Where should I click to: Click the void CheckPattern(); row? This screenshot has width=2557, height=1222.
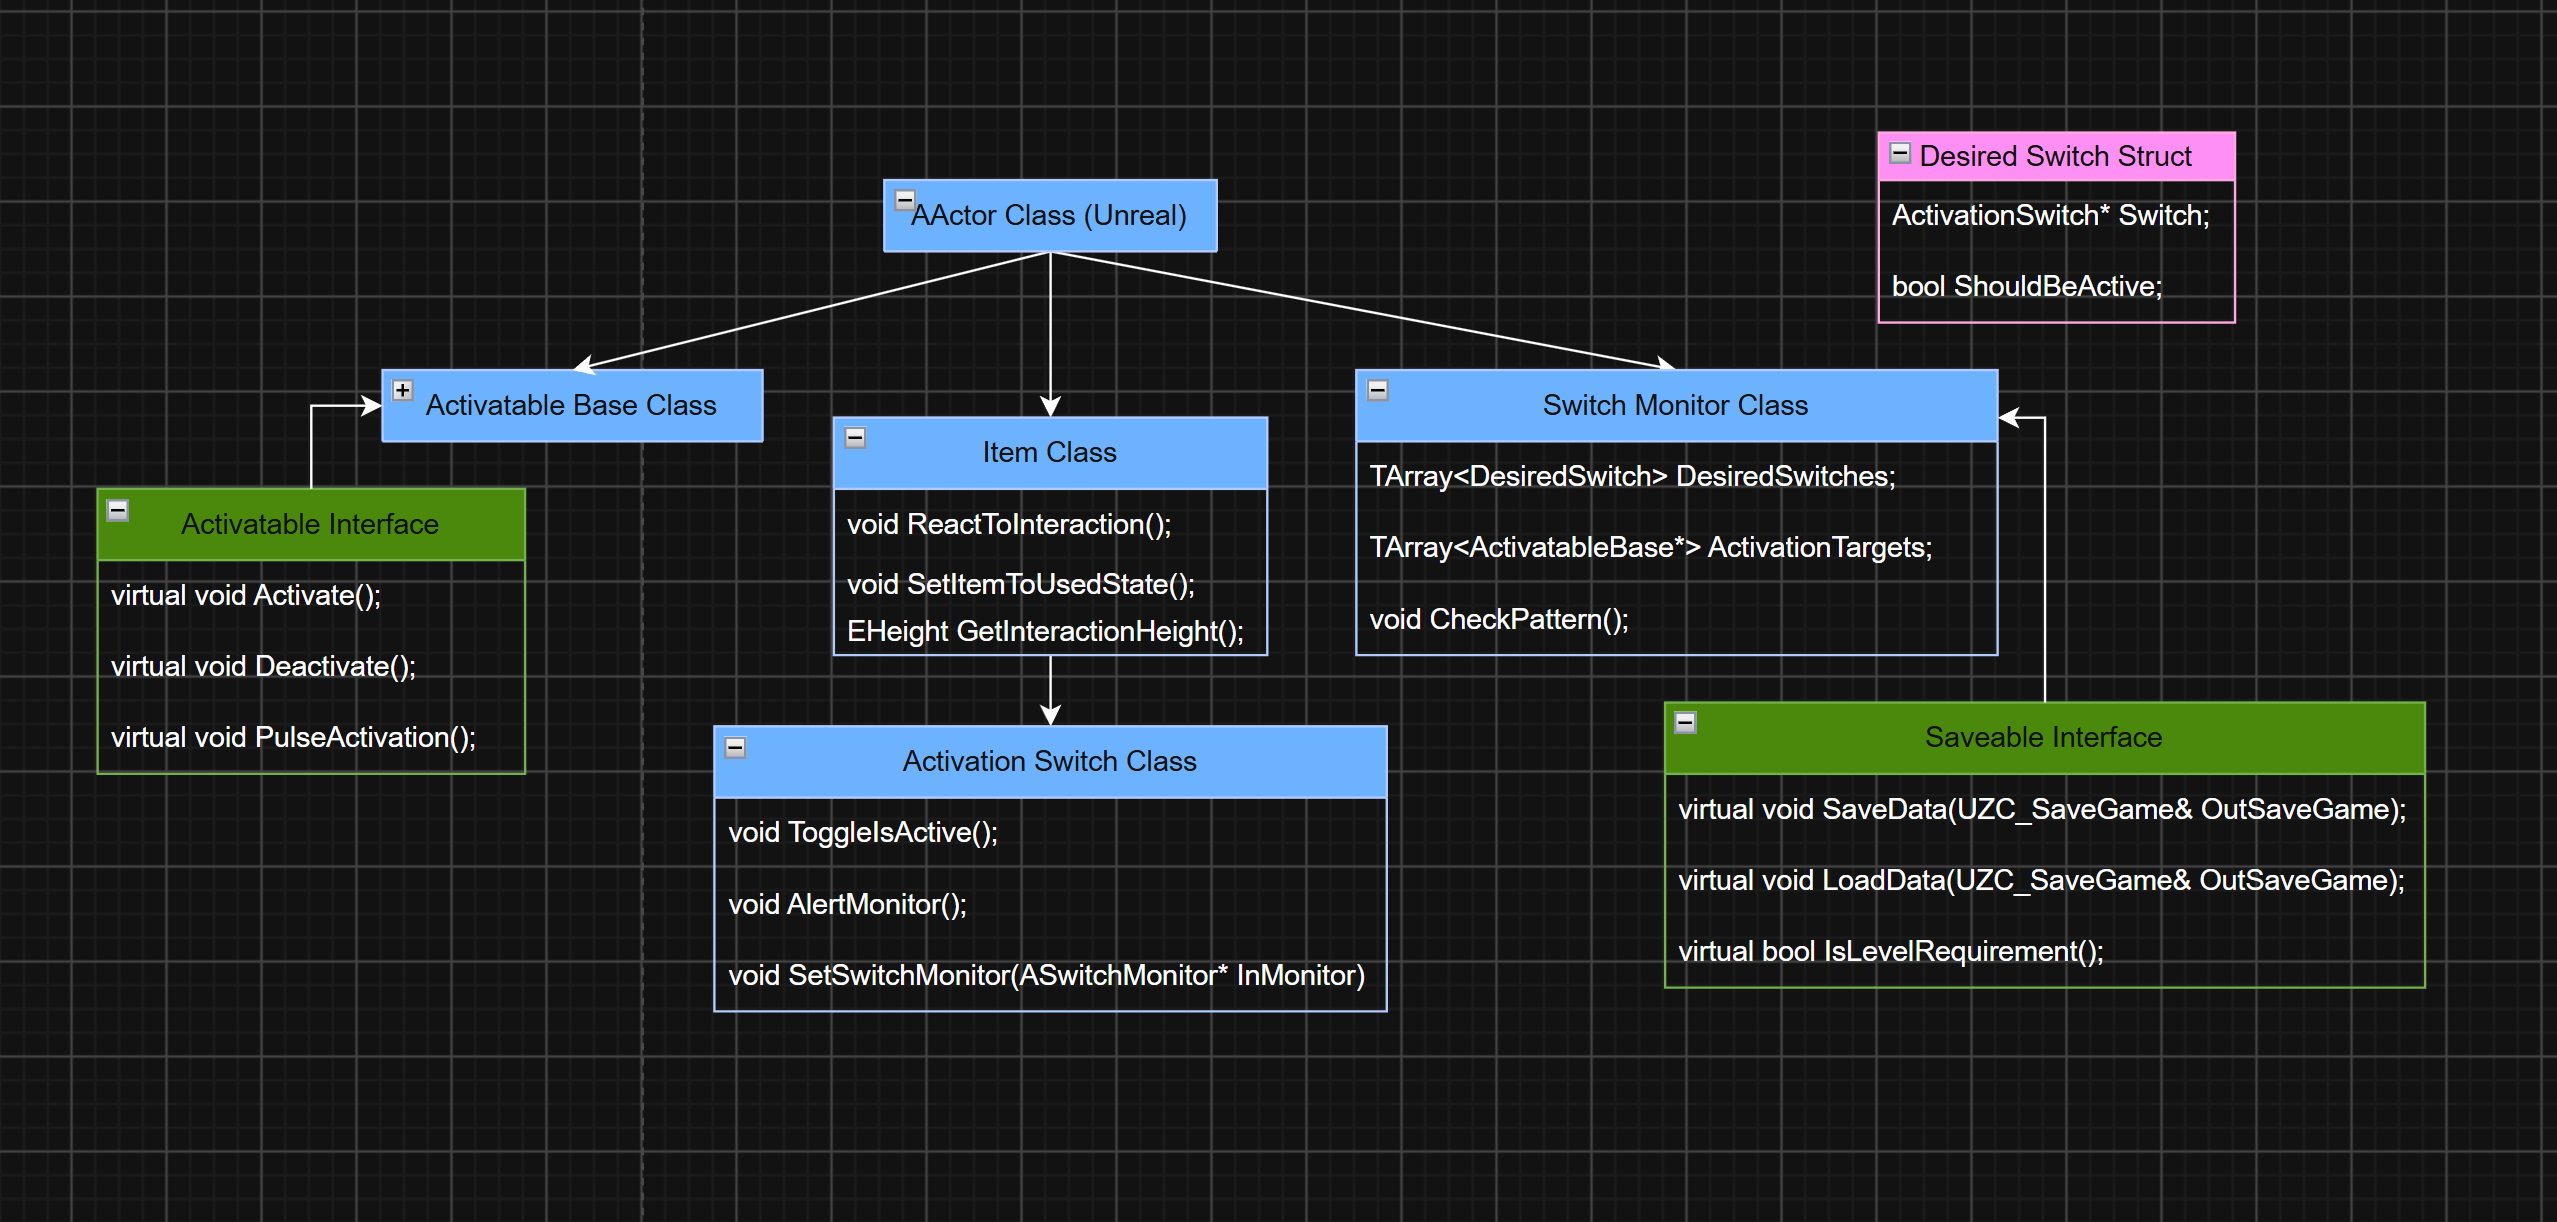tap(1676, 619)
